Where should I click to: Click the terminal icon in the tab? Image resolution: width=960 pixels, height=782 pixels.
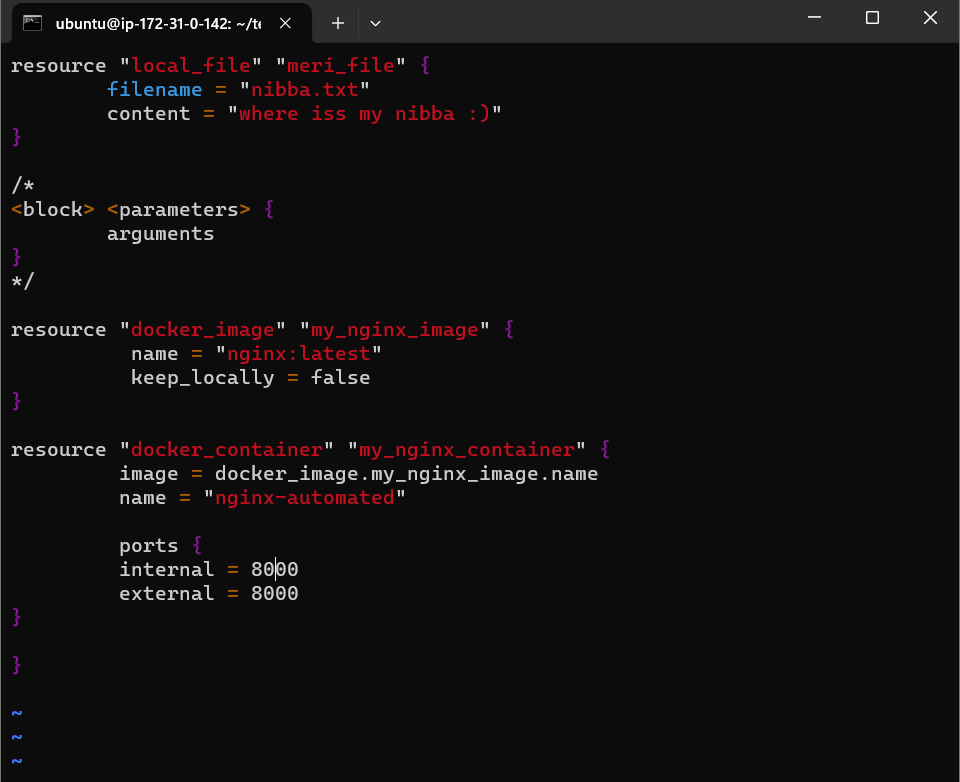pyautogui.click(x=32, y=23)
